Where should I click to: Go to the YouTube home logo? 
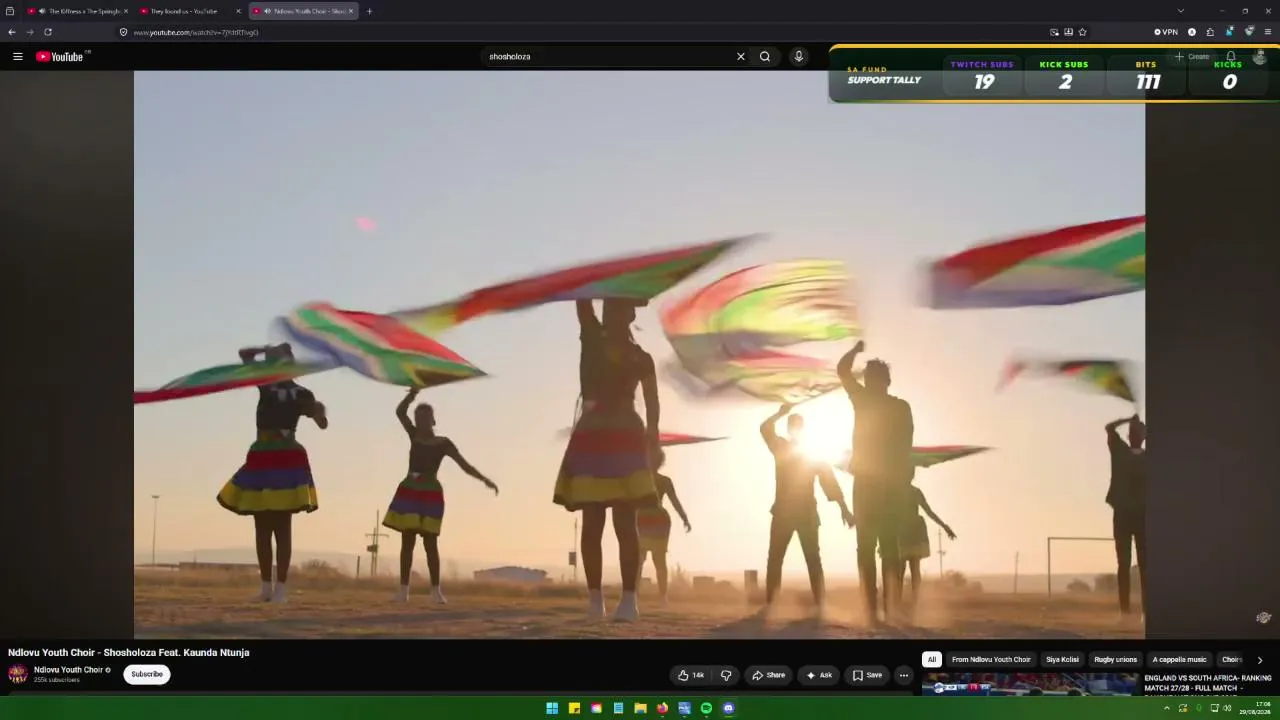point(62,56)
